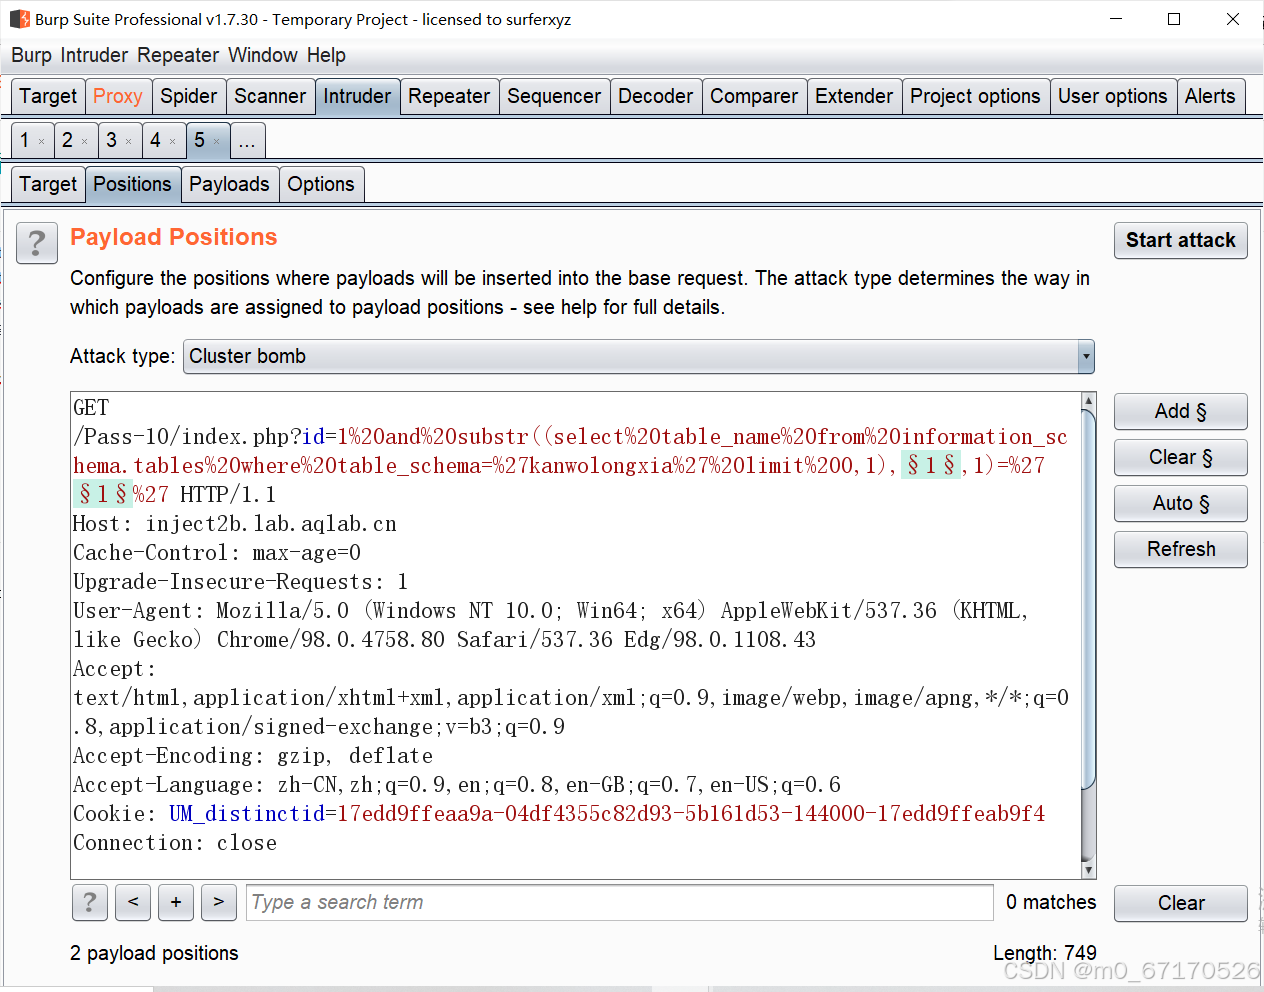Viewport: 1264px width, 992px height.
Task: Select the Intruder tool tab
Action: 357,96
